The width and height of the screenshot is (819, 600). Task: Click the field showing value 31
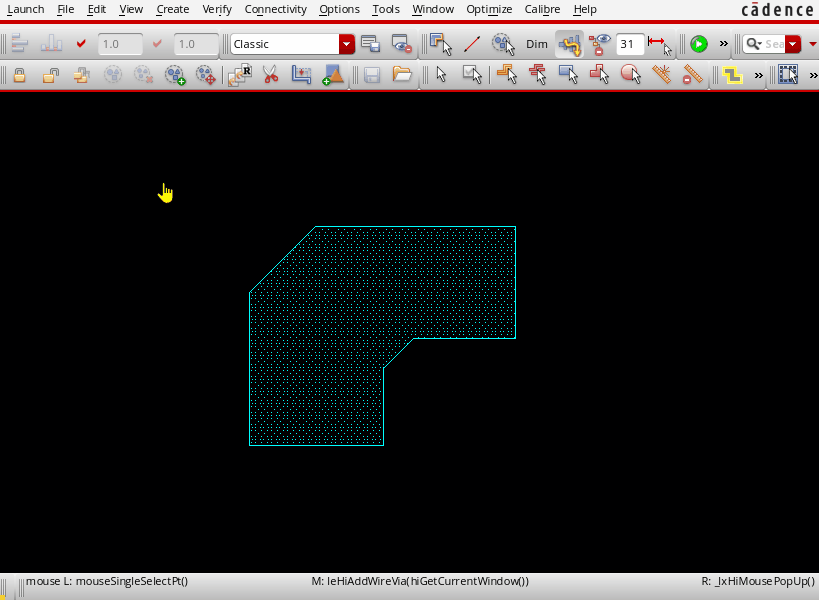[x=630, y=44]
